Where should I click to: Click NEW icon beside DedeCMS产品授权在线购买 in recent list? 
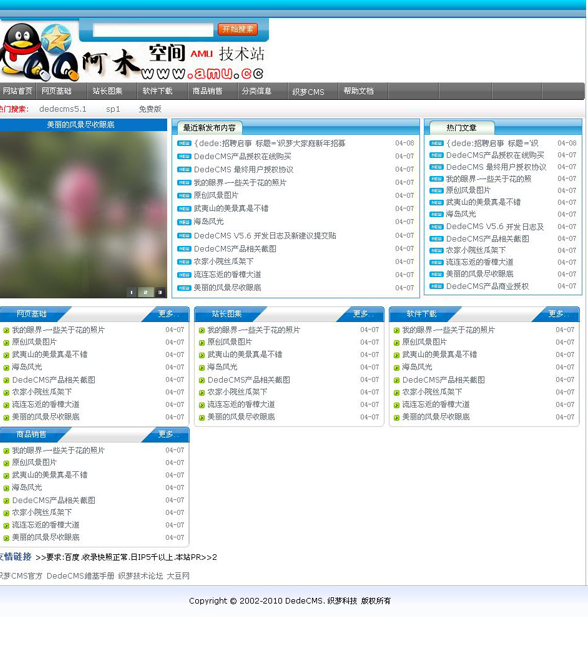pyautogui.click(x=184, y=157)
